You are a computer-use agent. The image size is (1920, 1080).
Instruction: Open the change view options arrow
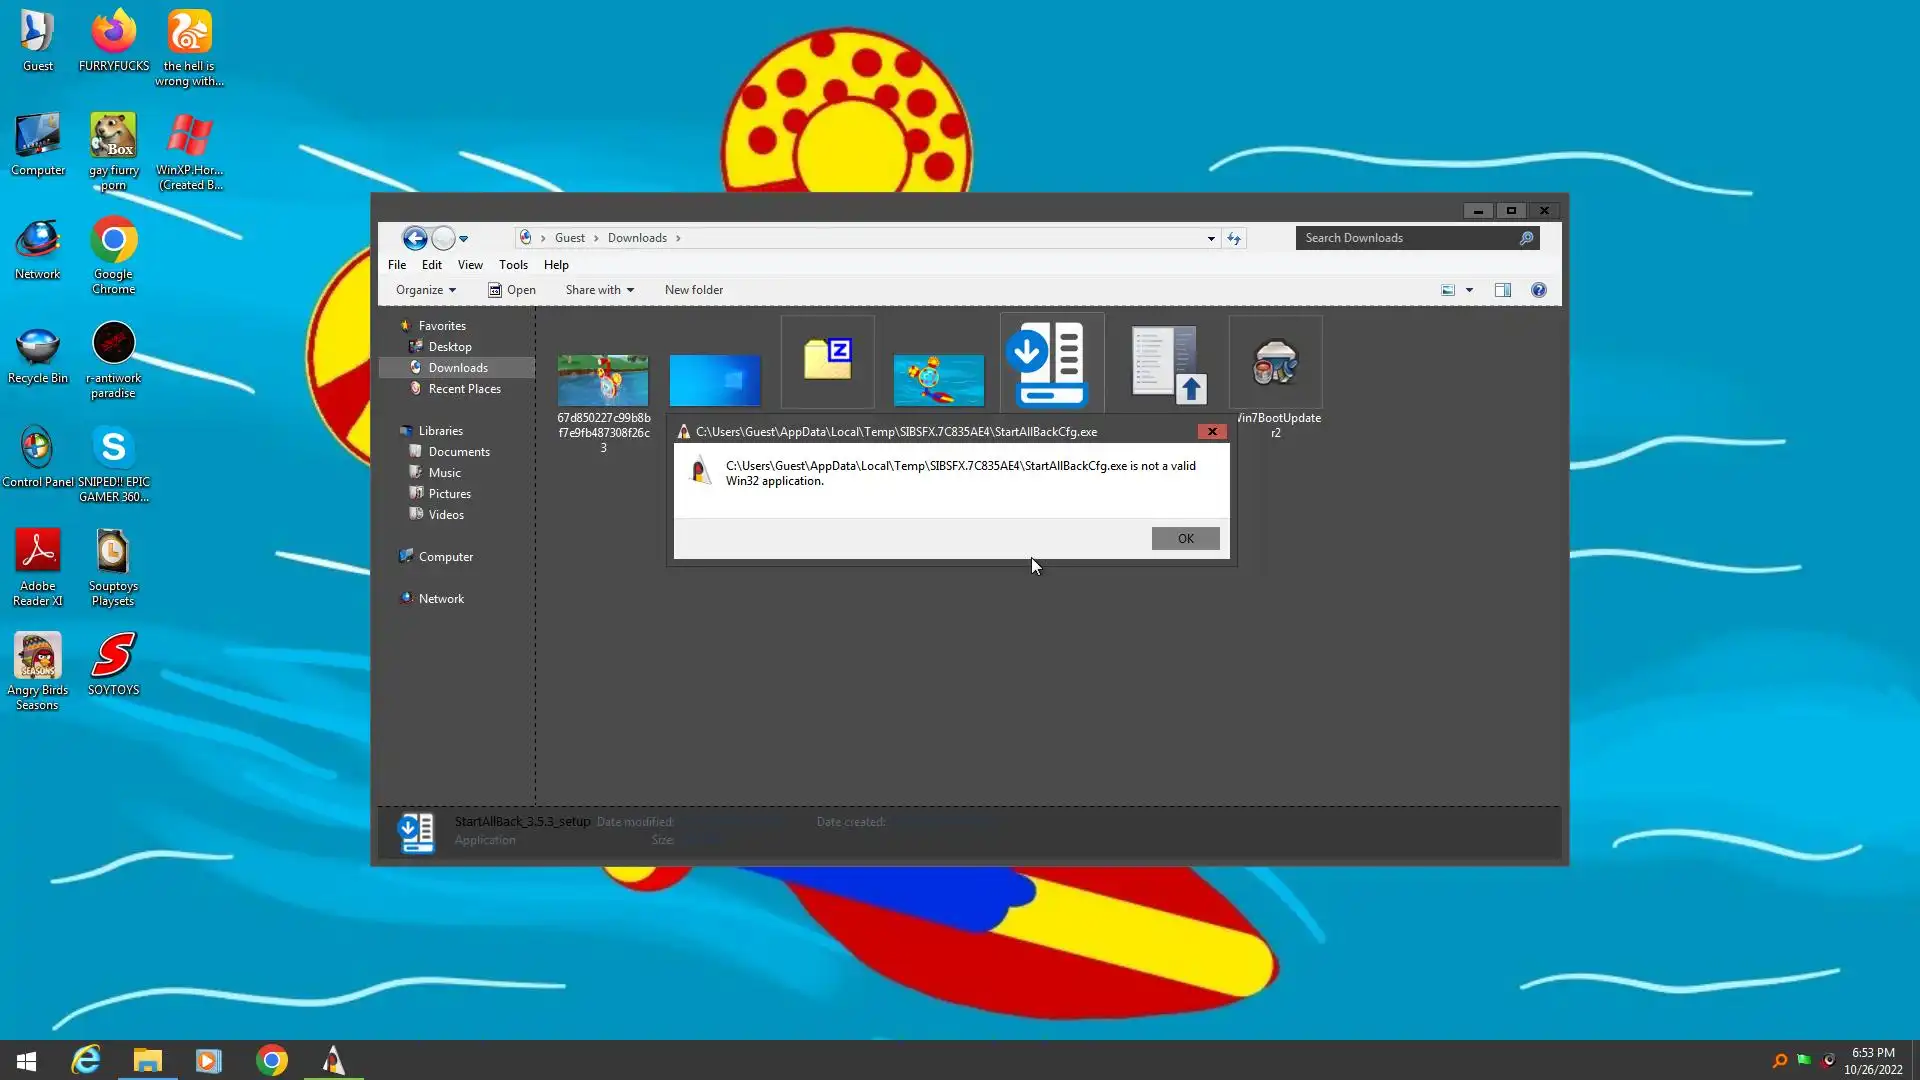[1469, 290]
